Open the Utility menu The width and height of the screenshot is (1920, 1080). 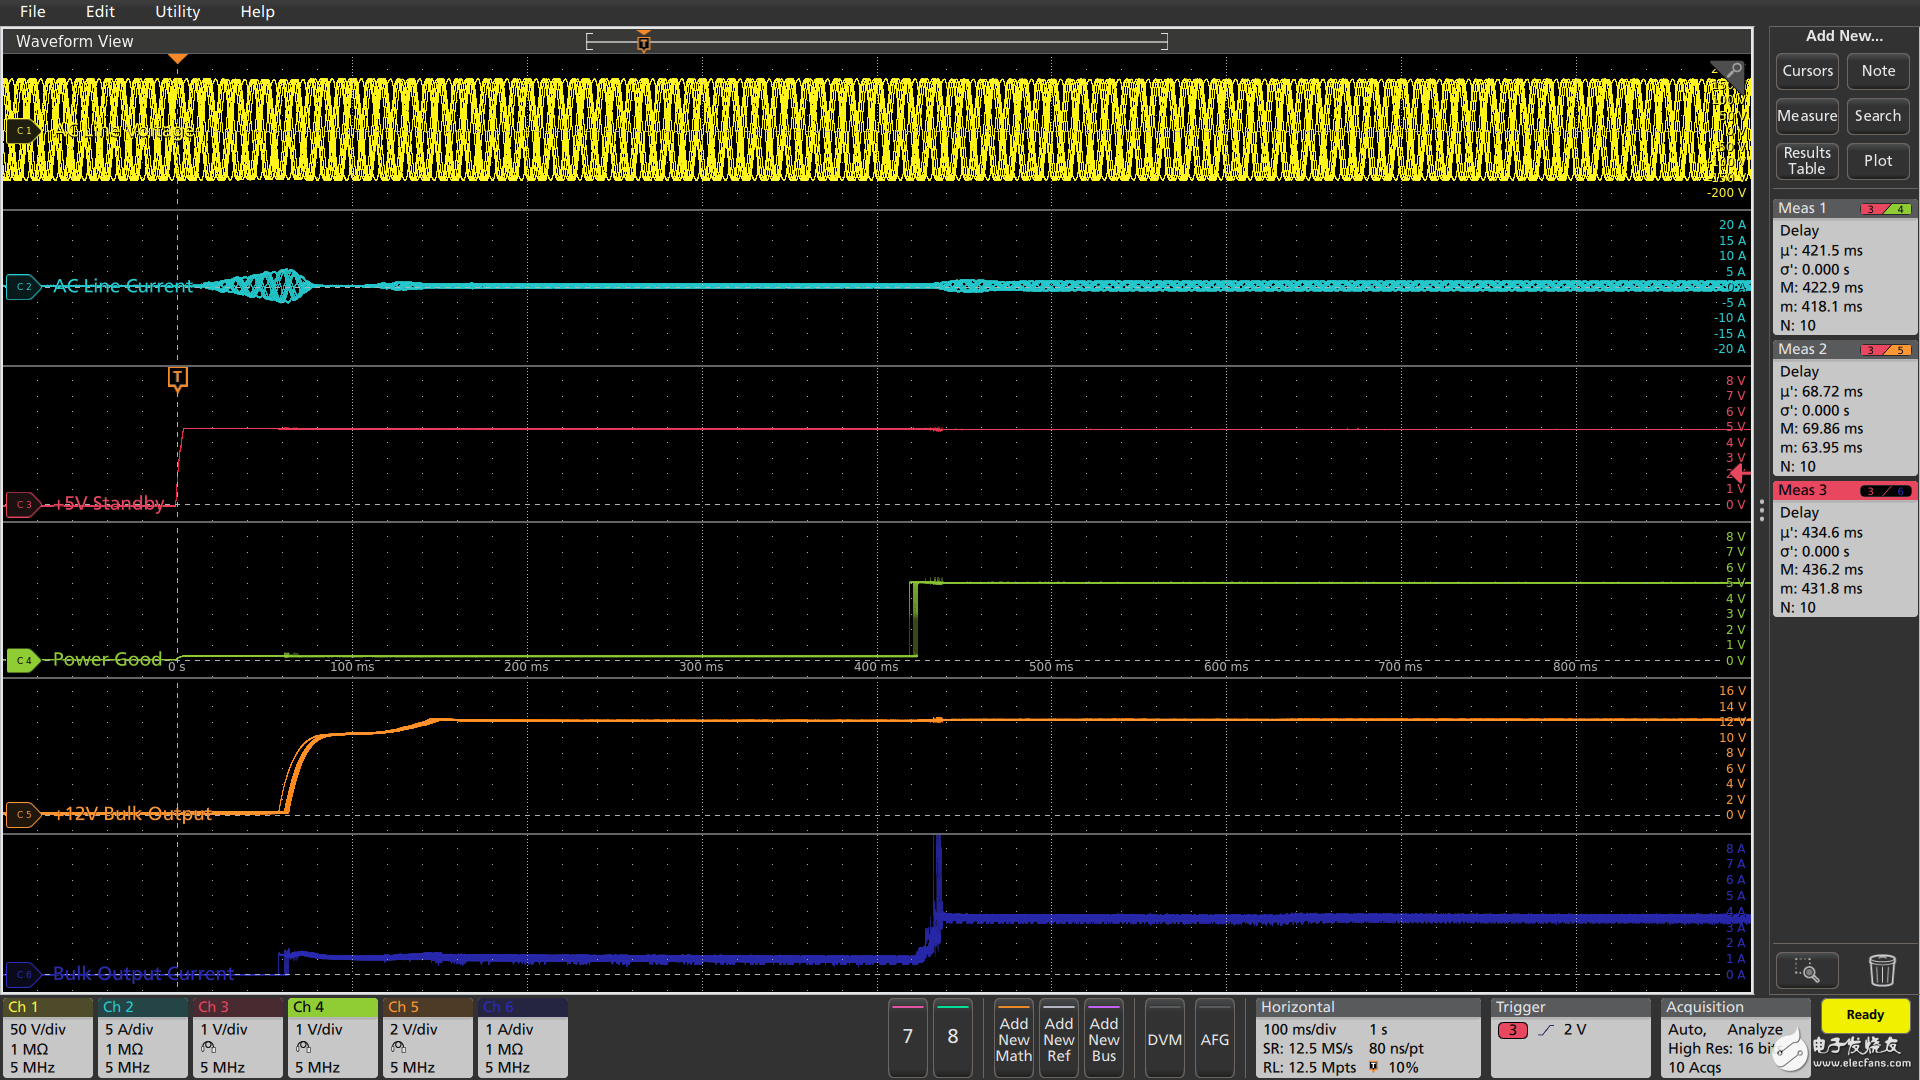click(175, 13)
